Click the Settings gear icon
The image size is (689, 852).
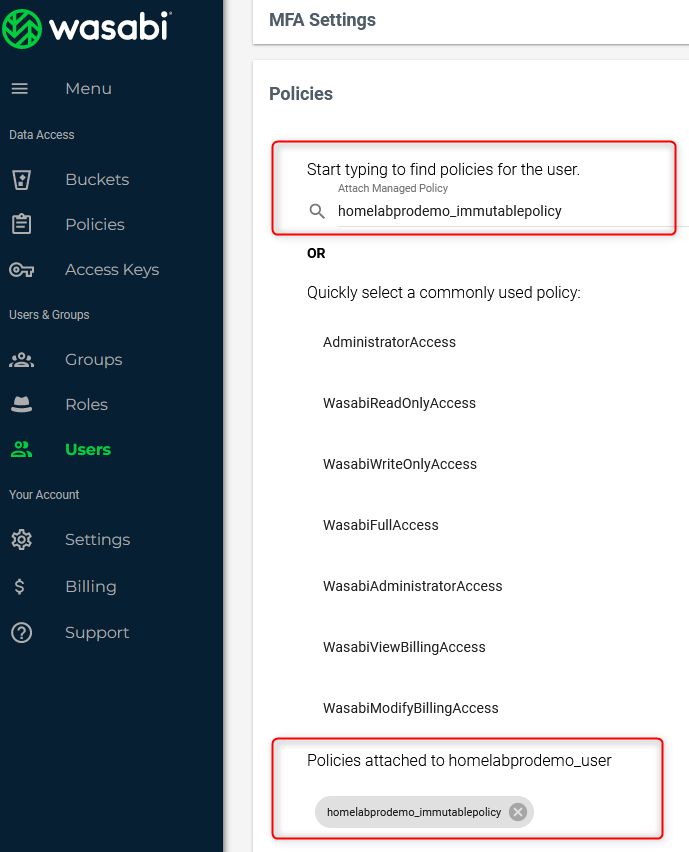coord(21,540)
